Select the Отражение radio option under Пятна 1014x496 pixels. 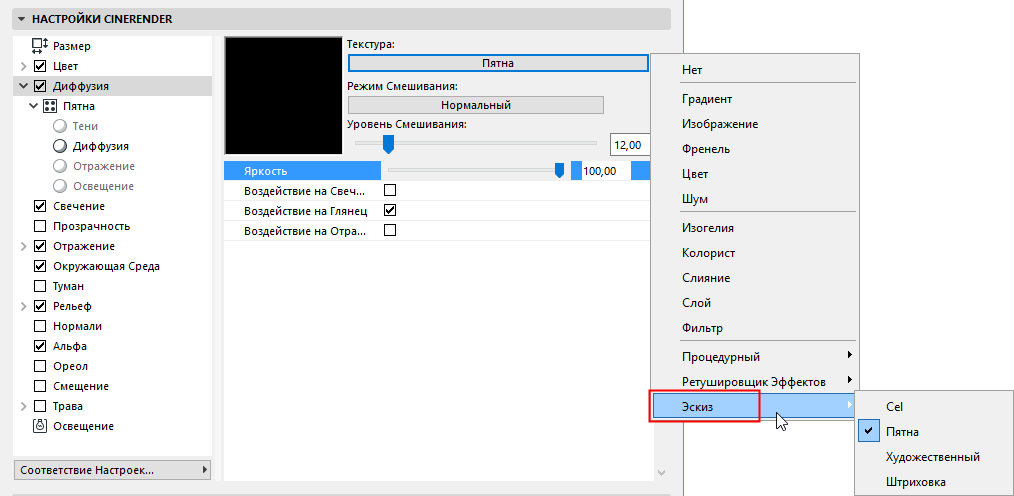pos(60,166)
